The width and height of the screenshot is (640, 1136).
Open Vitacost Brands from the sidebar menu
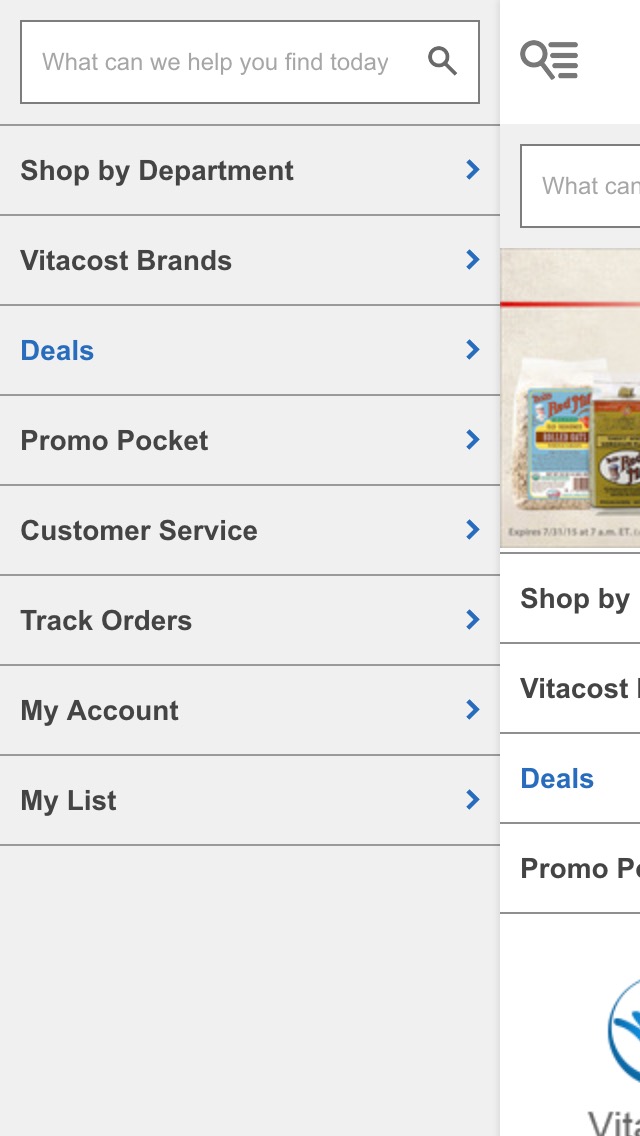[126, 260]
